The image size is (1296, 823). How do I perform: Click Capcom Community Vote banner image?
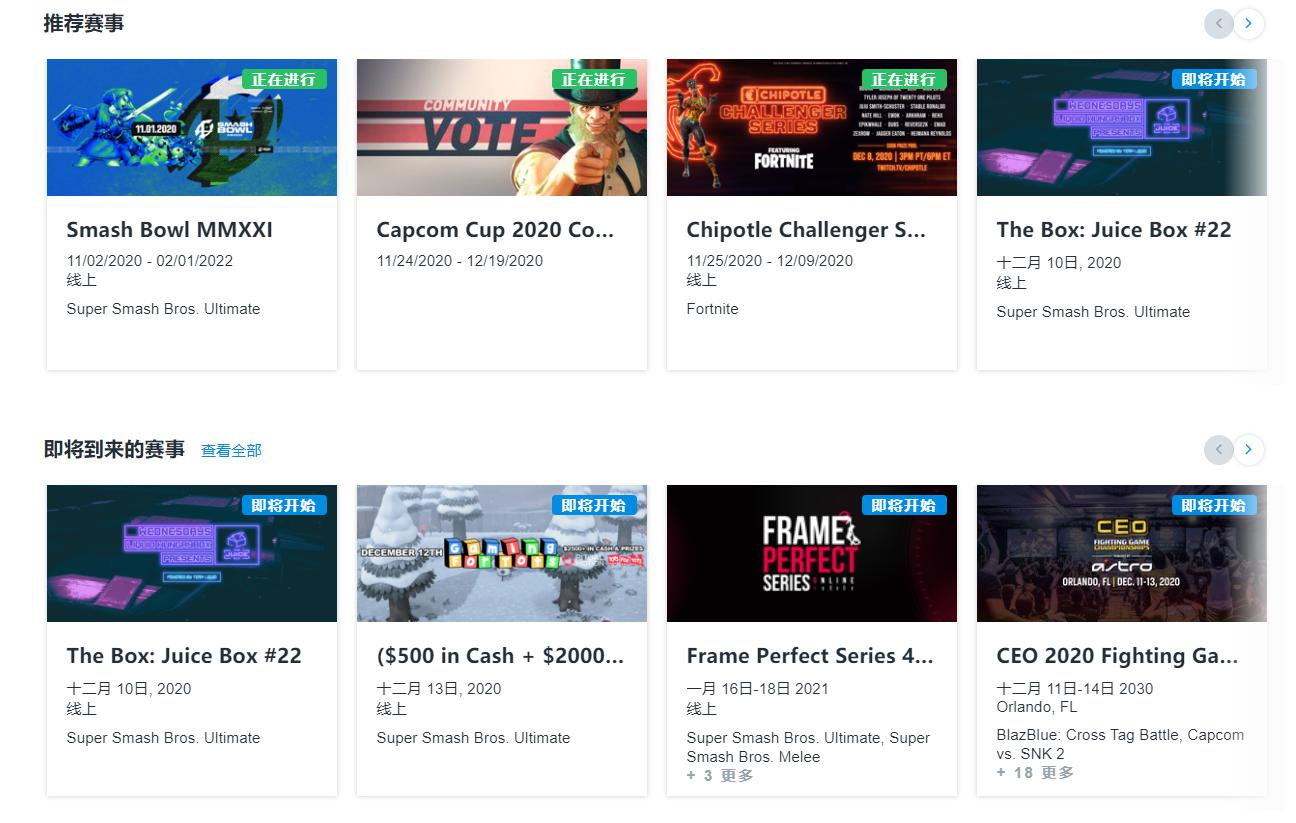(x=502, y=127)
